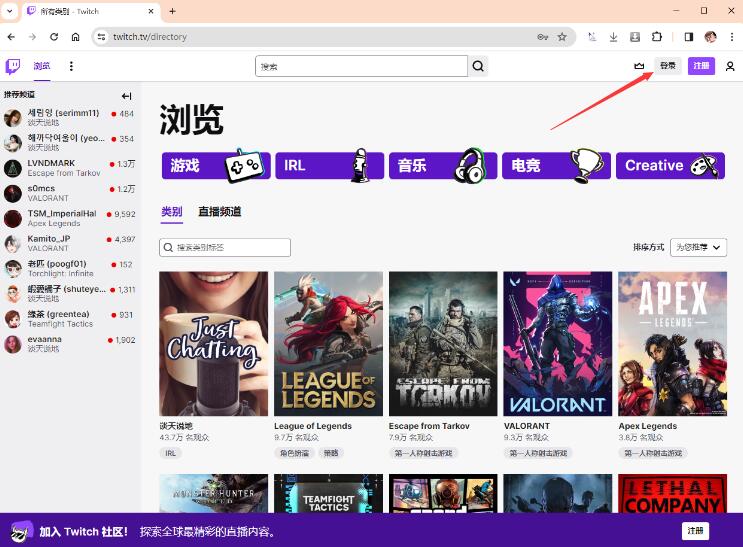Open the Lethal Company cover thumbnail
This screenshot has height=547, width=743.
pyautogui.click(x=672, y=493)
